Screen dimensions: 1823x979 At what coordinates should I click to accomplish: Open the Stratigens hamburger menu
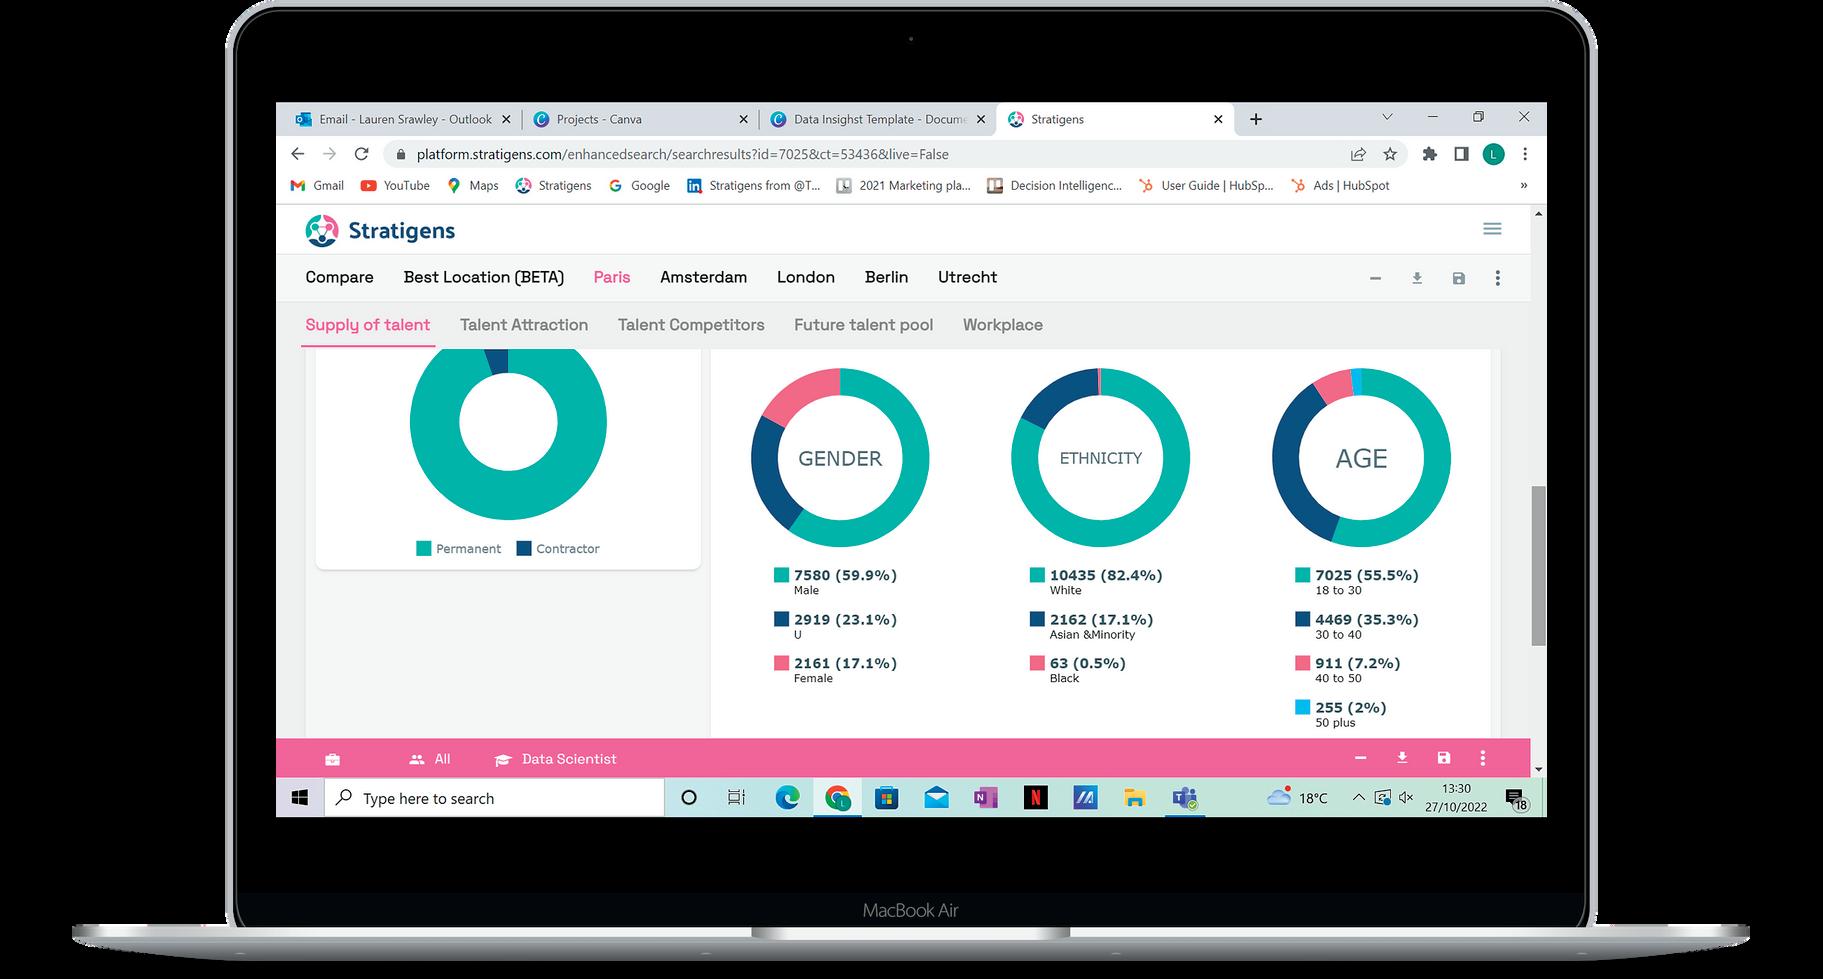[1492, 229]
